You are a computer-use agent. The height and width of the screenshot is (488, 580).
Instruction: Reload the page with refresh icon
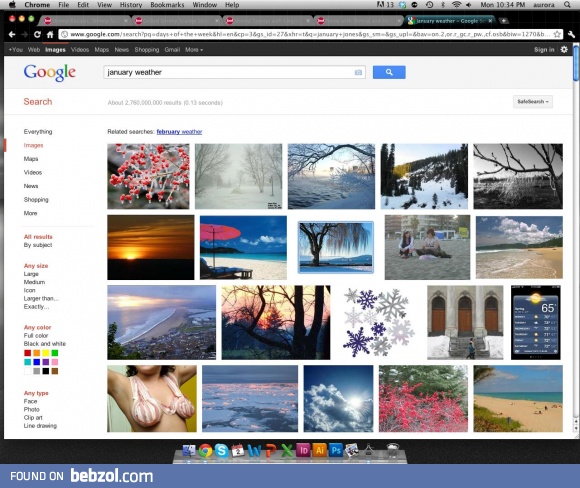[37, 34]
